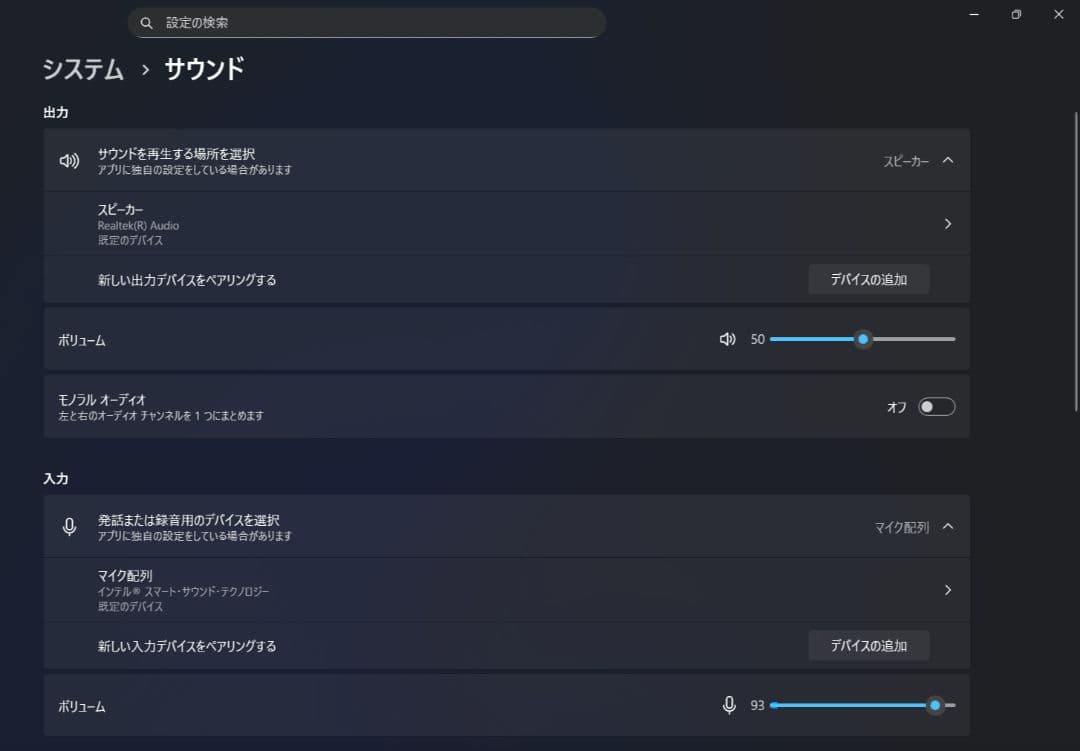
Task: Collapse the output device list chevron
Action: [x=948, y=160]
